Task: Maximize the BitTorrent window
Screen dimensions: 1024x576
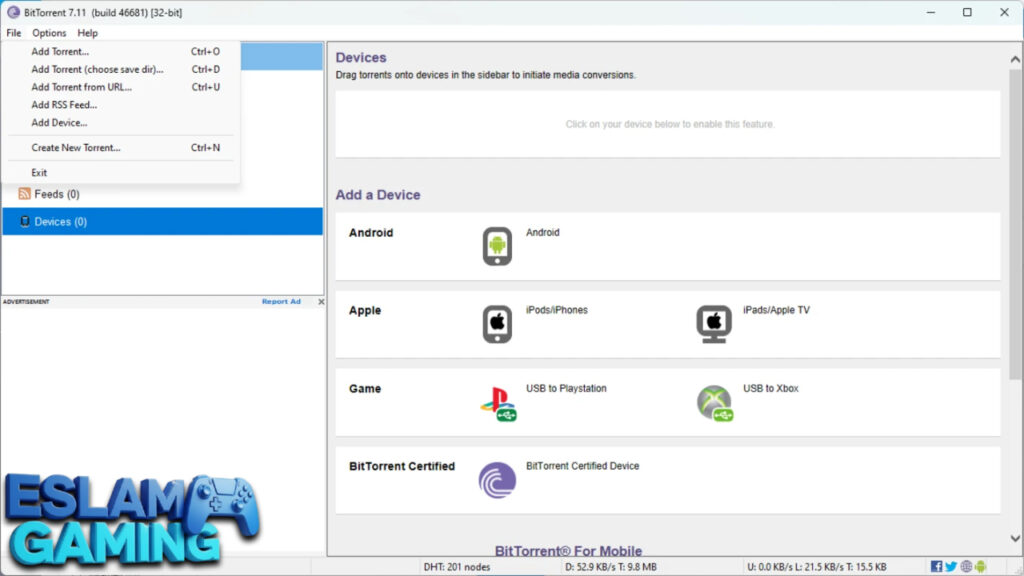Action: point(967,12)
